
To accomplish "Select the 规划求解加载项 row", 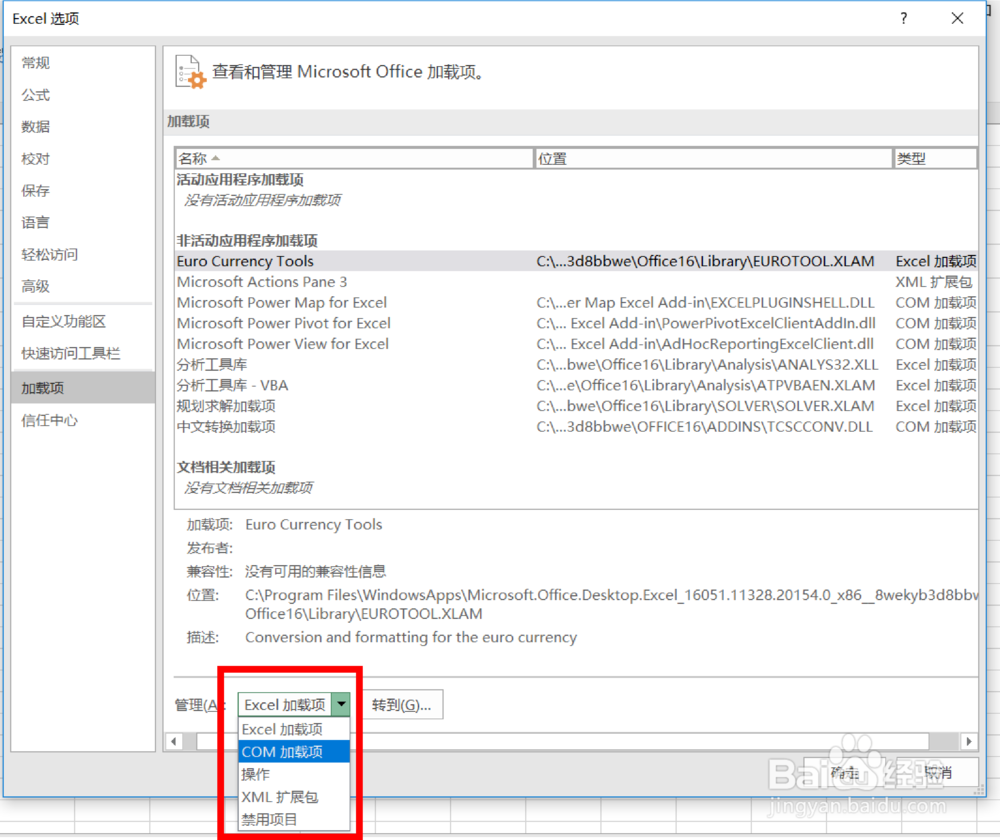I will click(576, 406).
